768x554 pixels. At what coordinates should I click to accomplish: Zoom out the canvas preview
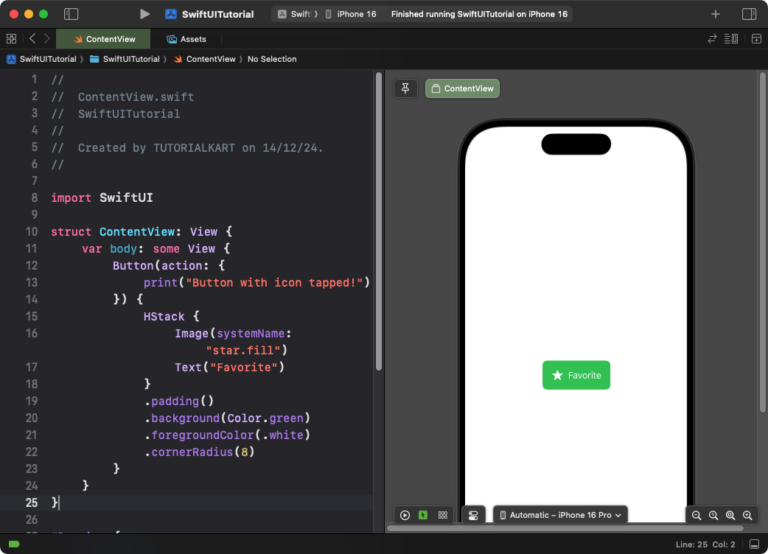tap(696, 515)
